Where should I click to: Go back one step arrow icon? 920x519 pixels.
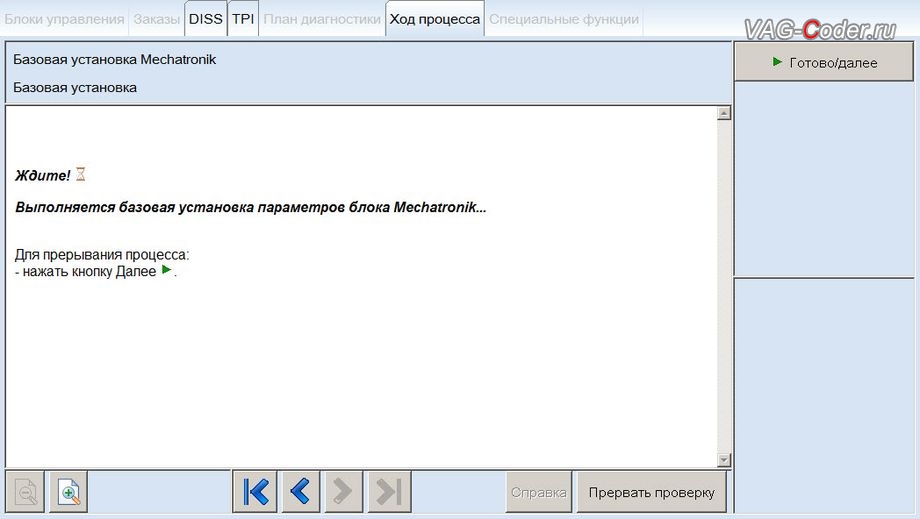click(x=300, y=491)
